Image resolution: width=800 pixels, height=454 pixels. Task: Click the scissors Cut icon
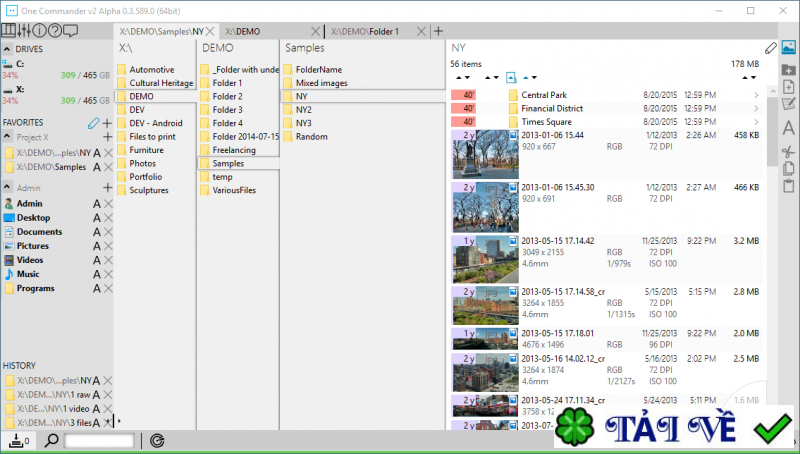click(x=788, y=151)
